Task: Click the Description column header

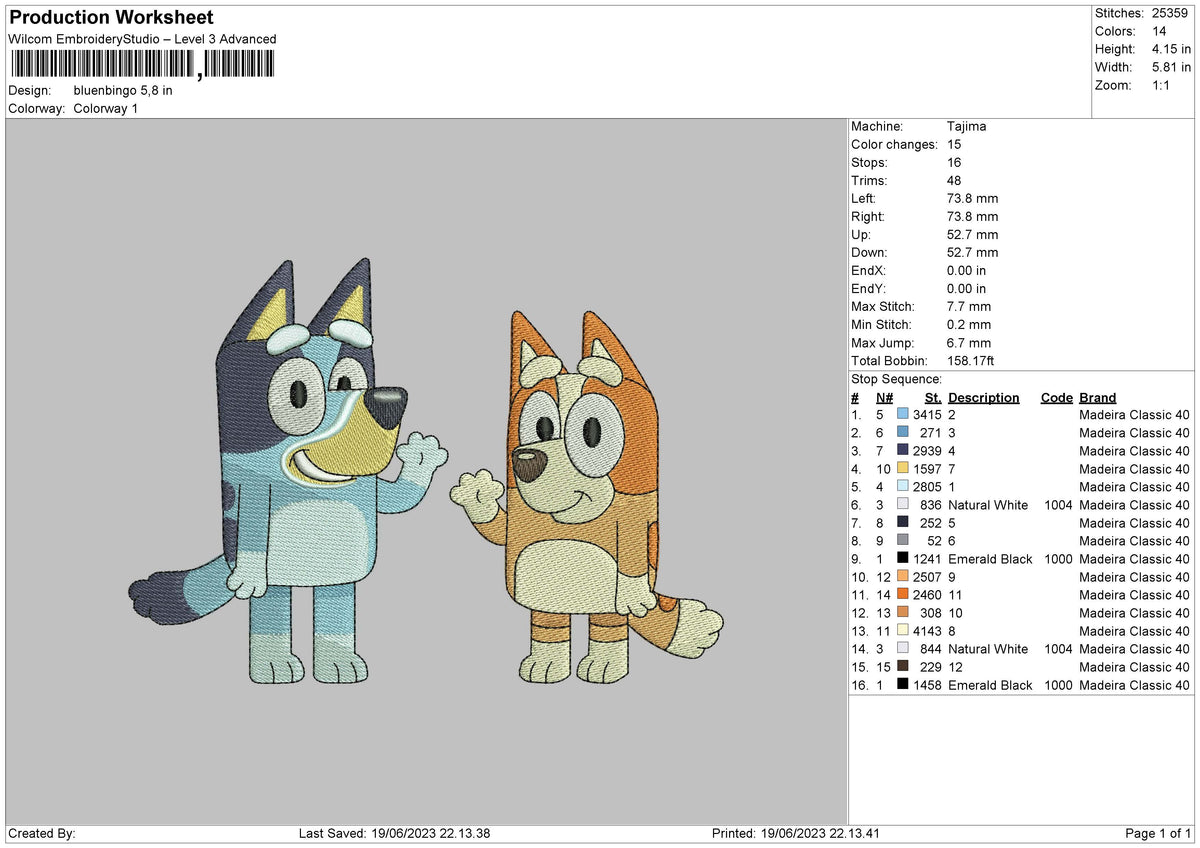Action: pyautogui.click(x=984, y=398)
